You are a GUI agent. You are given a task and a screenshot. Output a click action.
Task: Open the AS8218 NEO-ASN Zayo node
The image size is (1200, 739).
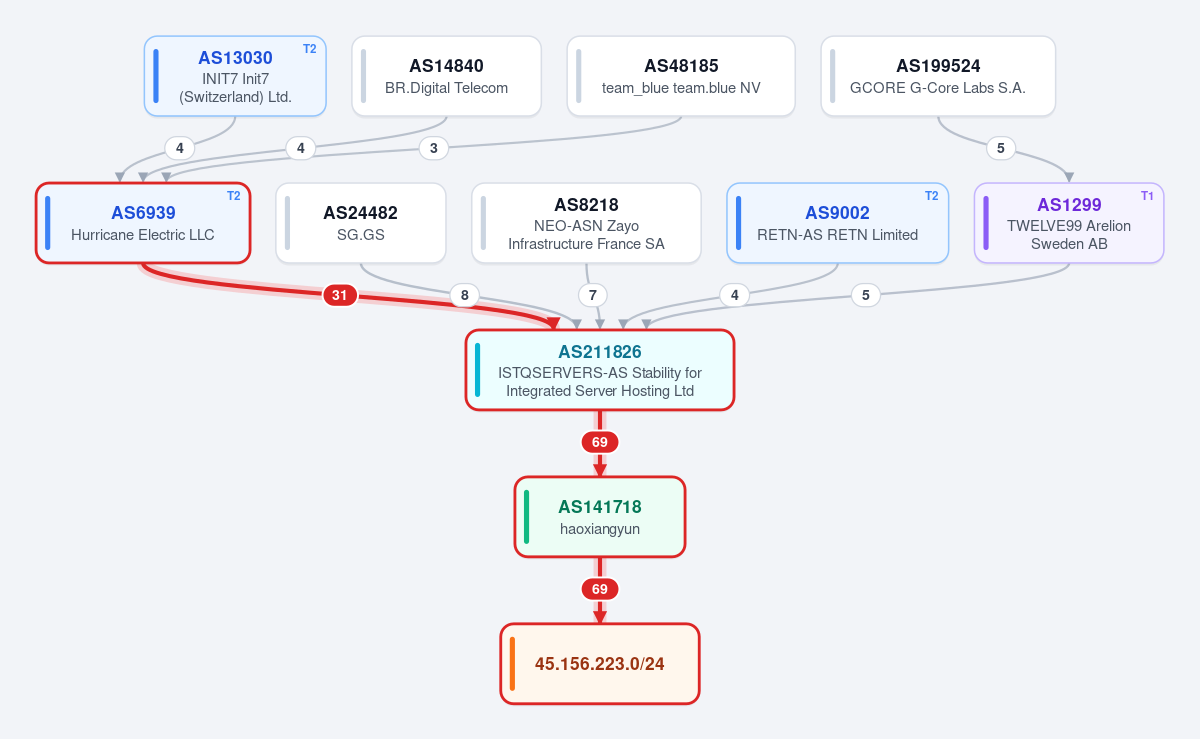click(586, 223)
